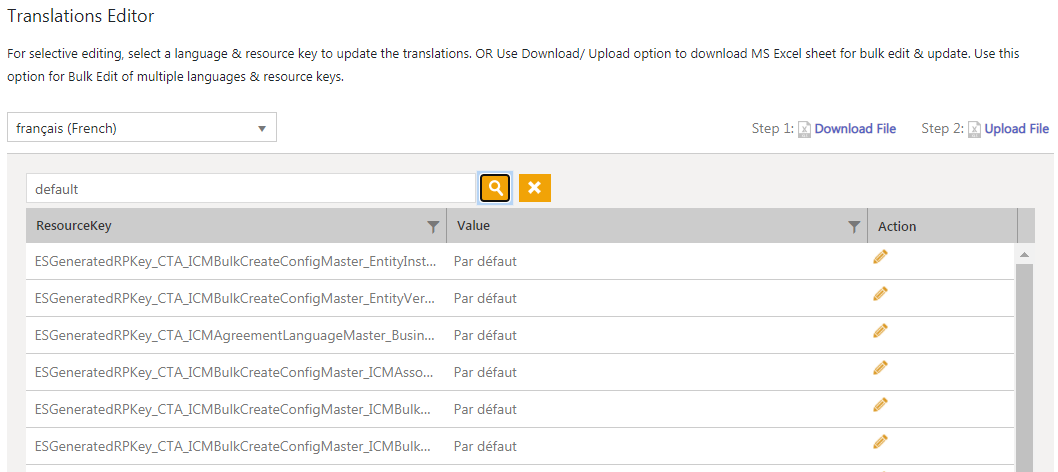Open the Value column filter

tap(854, 227)
